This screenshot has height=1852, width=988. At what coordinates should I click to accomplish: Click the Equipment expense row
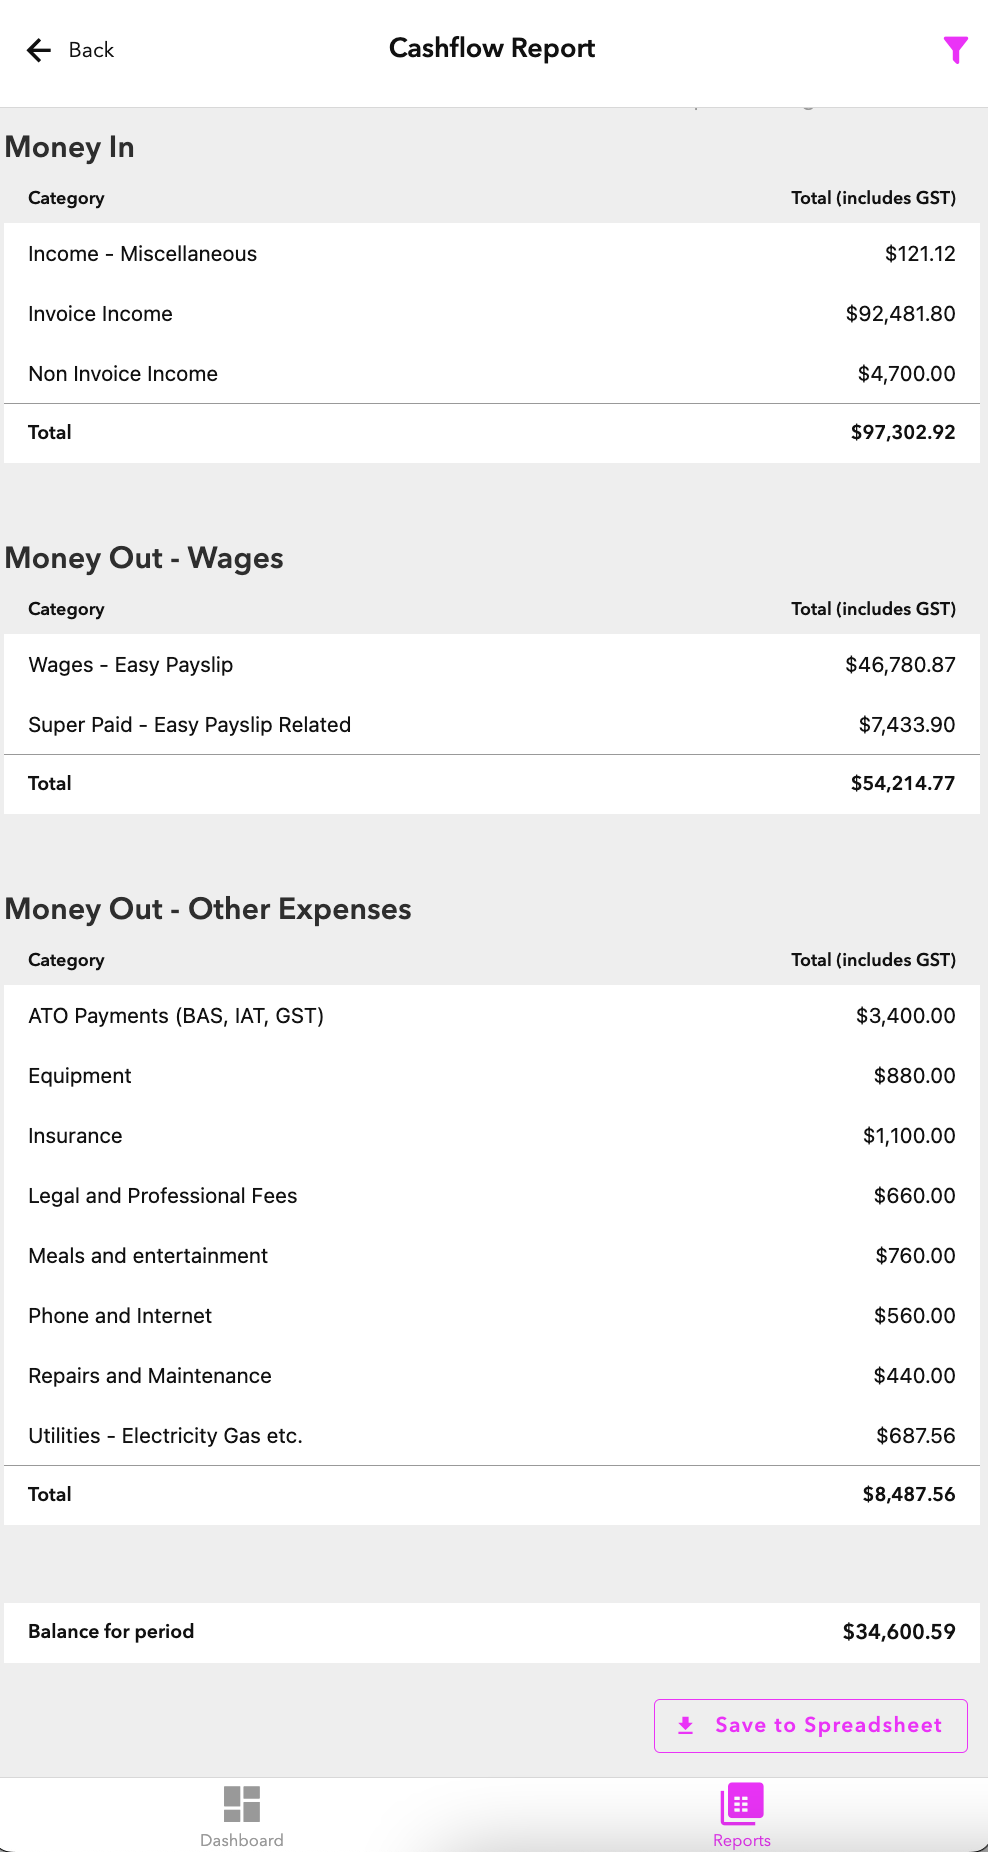(492, 1076)
